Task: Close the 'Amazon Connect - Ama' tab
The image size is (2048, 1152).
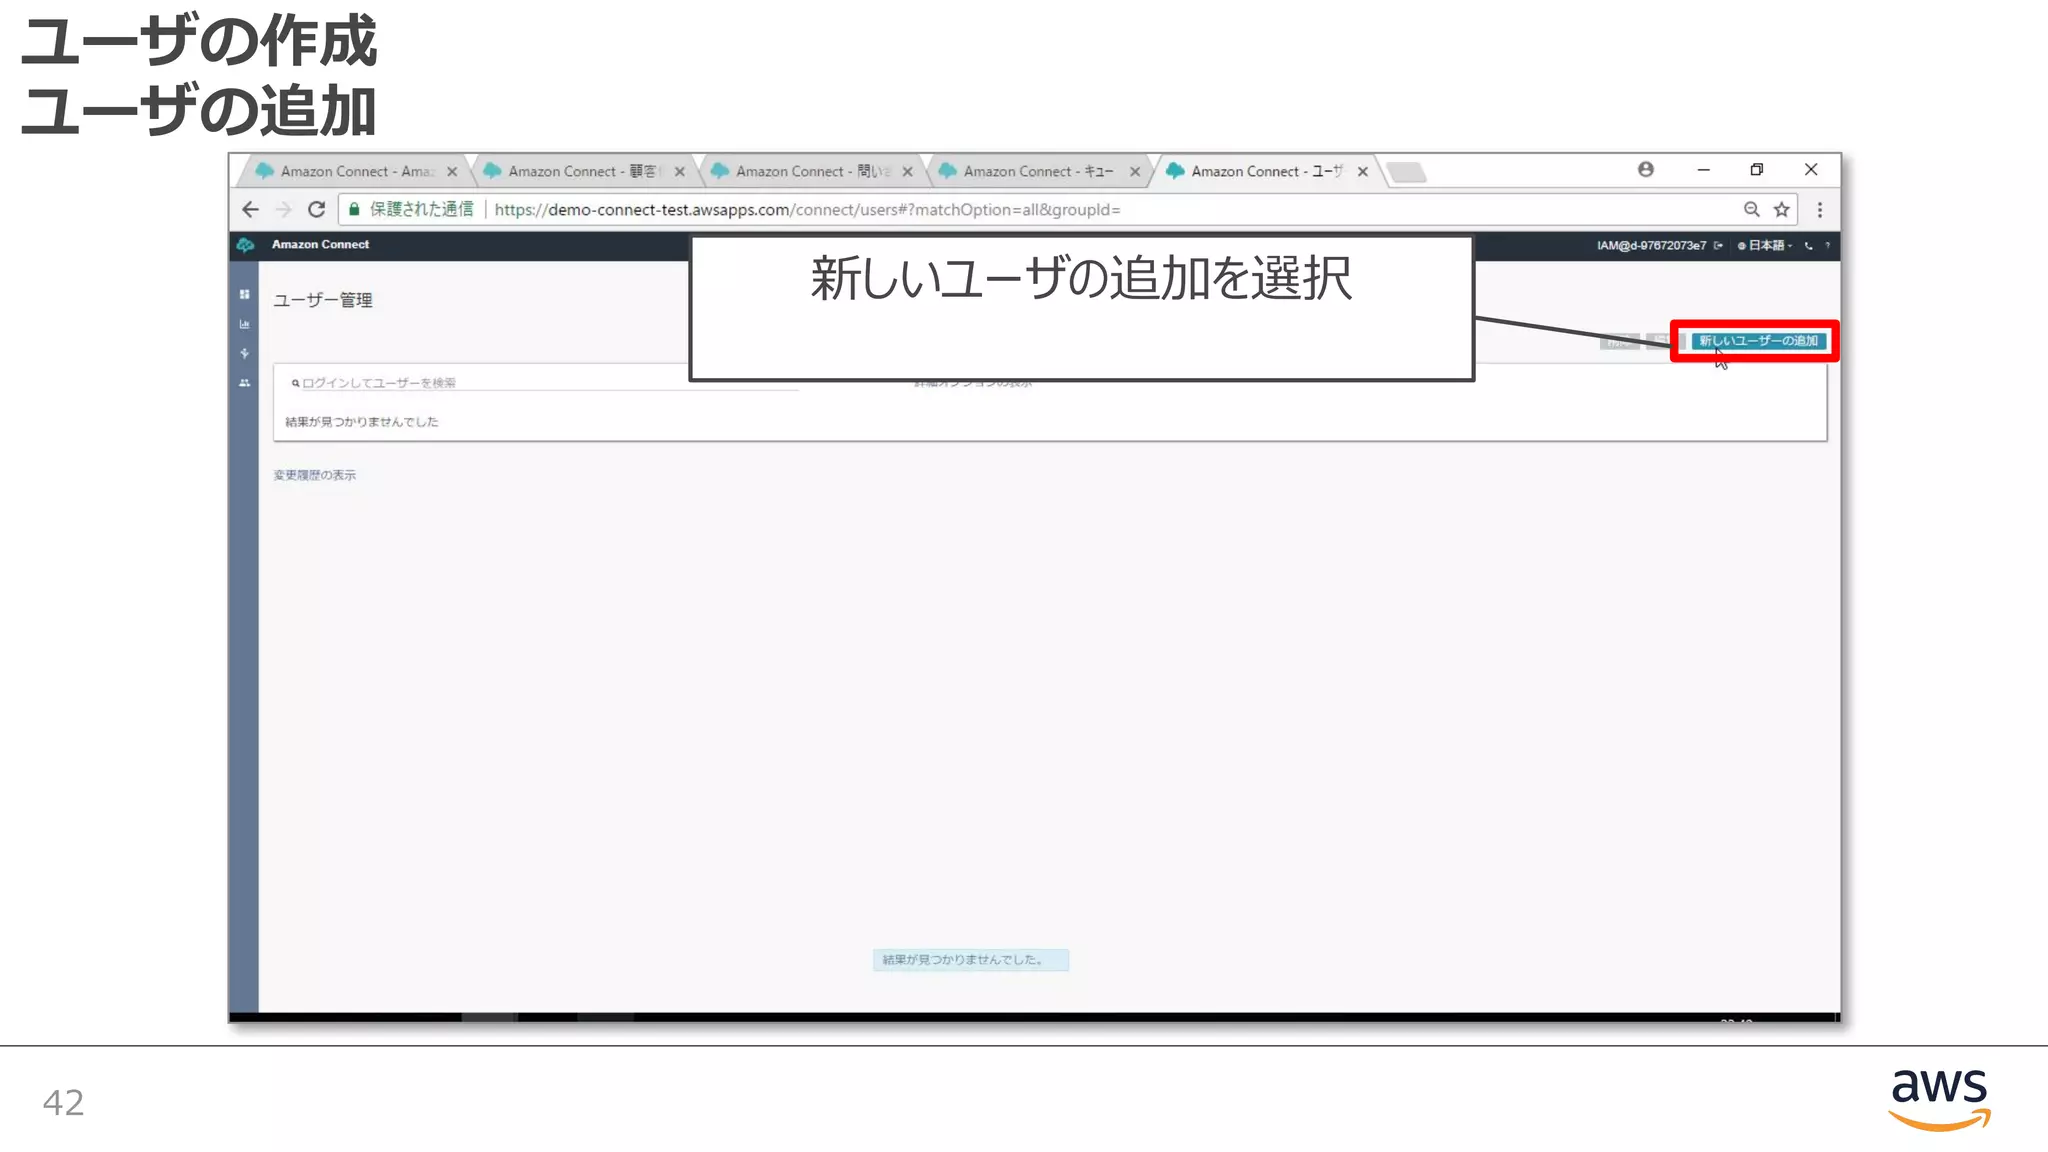Action: (x=452, y=172)
